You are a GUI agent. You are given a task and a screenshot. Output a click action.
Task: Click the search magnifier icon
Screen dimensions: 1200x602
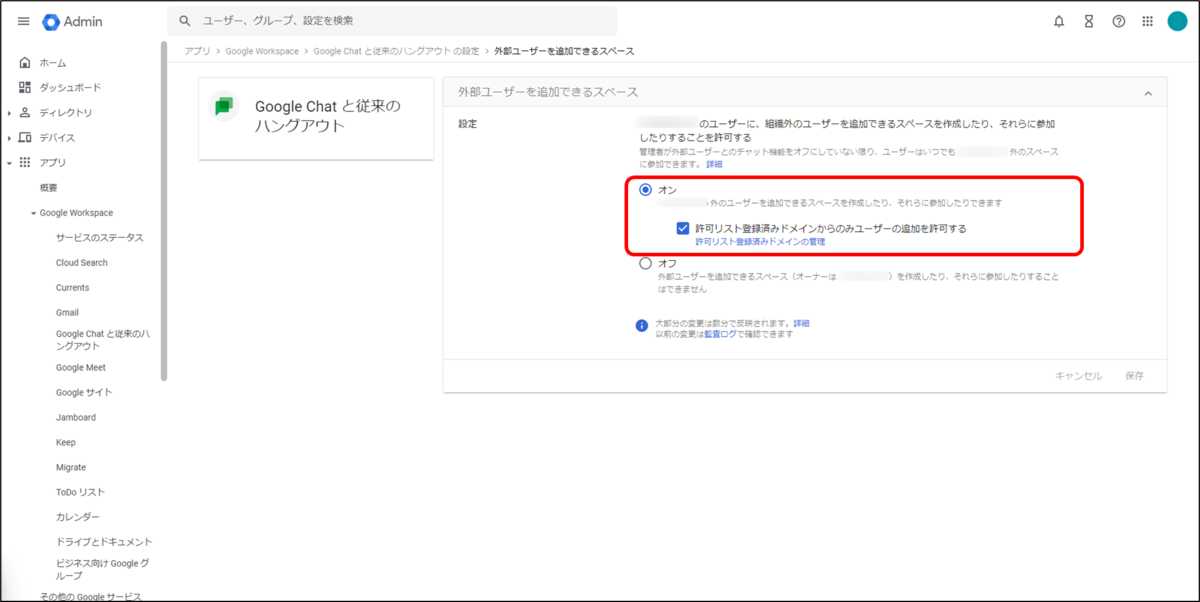(184, 21)
